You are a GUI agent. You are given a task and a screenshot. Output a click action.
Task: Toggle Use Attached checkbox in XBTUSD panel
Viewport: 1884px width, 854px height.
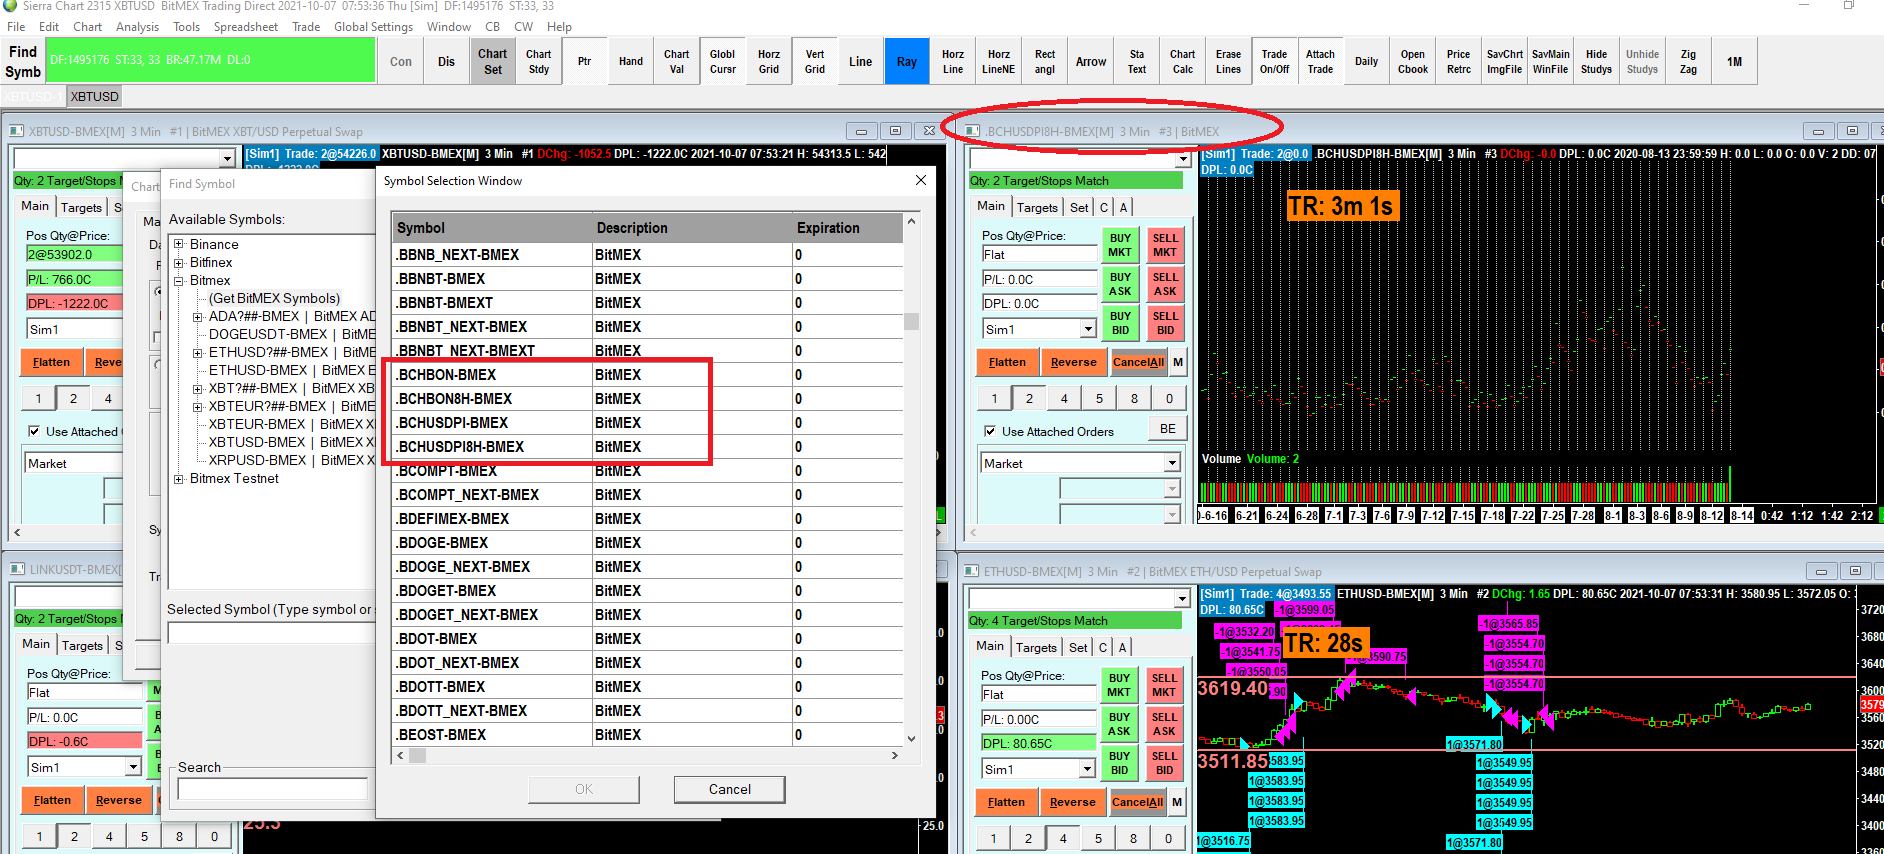[34, 432]
